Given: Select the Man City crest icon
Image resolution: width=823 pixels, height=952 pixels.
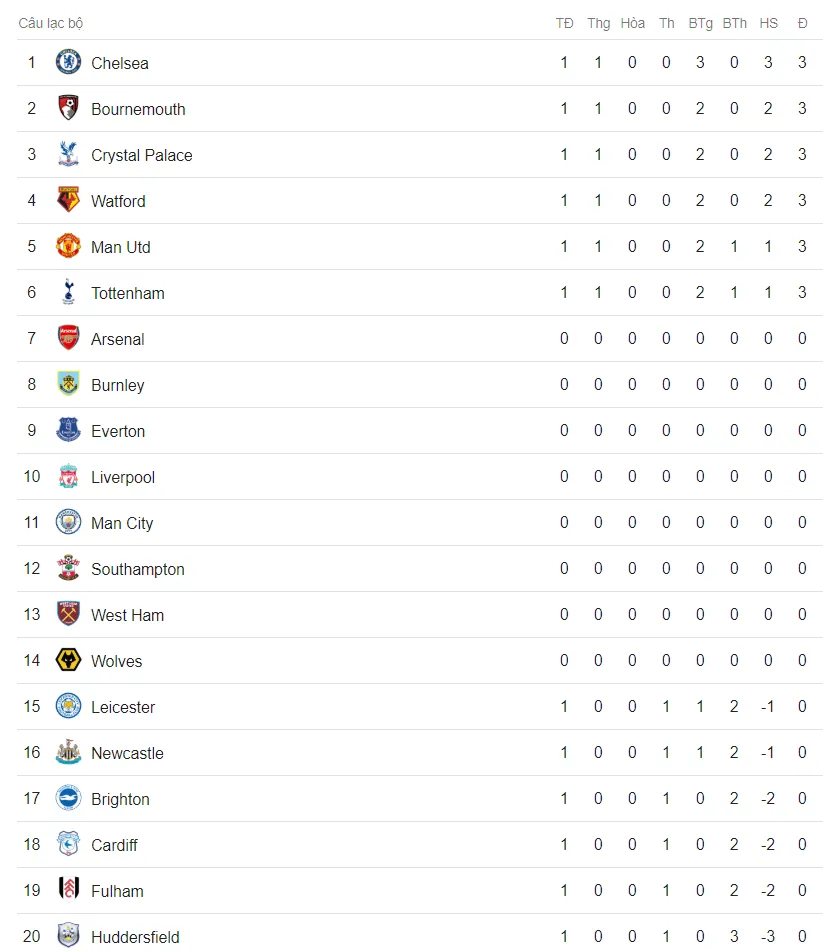Looking at the screenshot, I should pyautogui.click(x=69, y=522).
